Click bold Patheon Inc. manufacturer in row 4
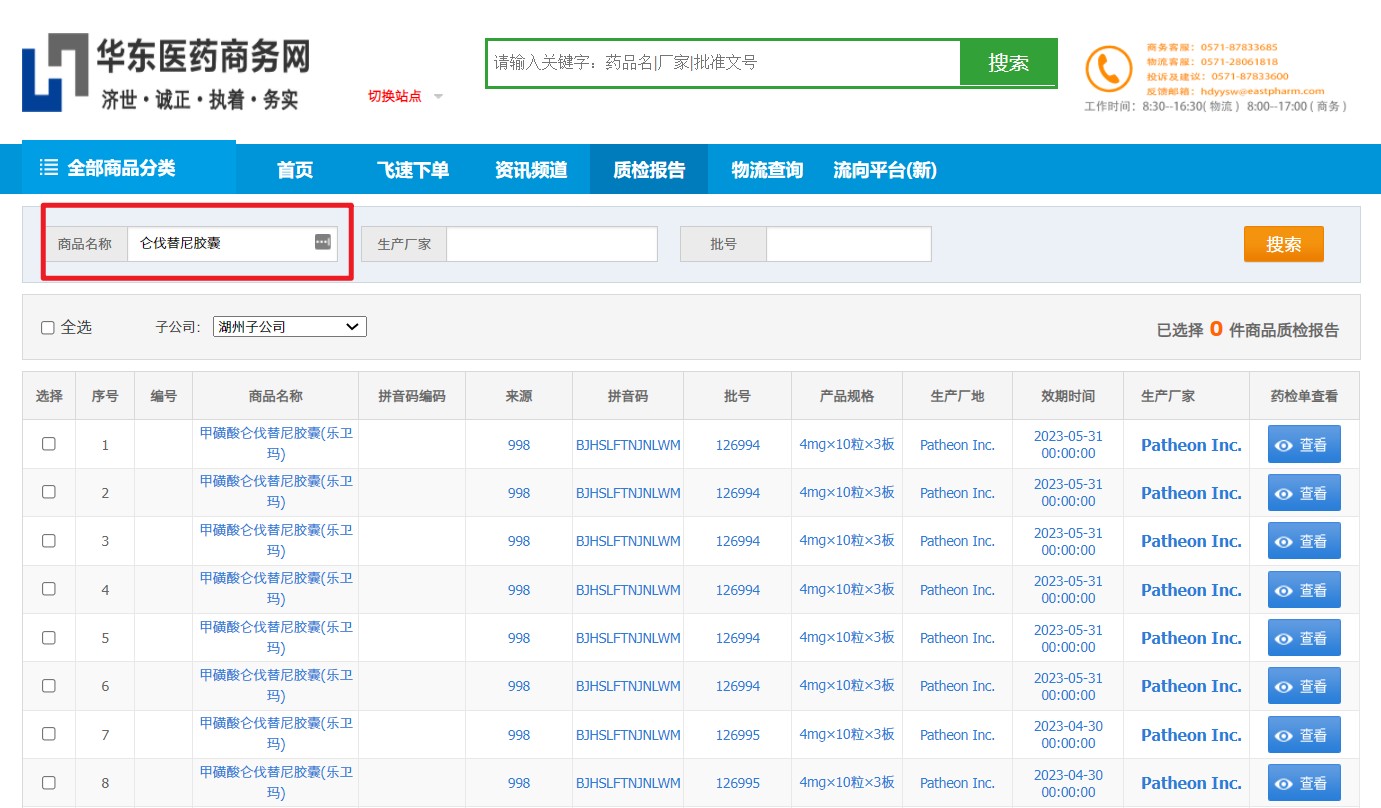 (1191, 590)
